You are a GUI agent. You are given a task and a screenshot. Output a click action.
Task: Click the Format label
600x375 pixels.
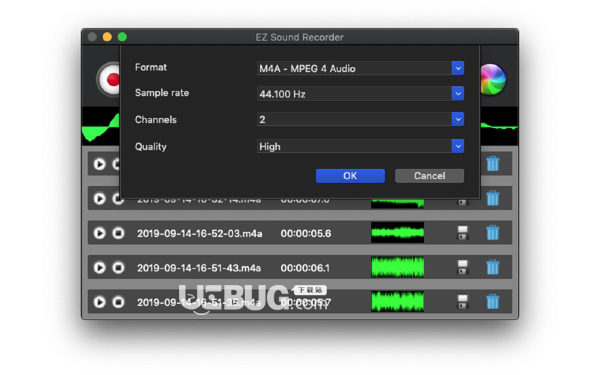151,67
